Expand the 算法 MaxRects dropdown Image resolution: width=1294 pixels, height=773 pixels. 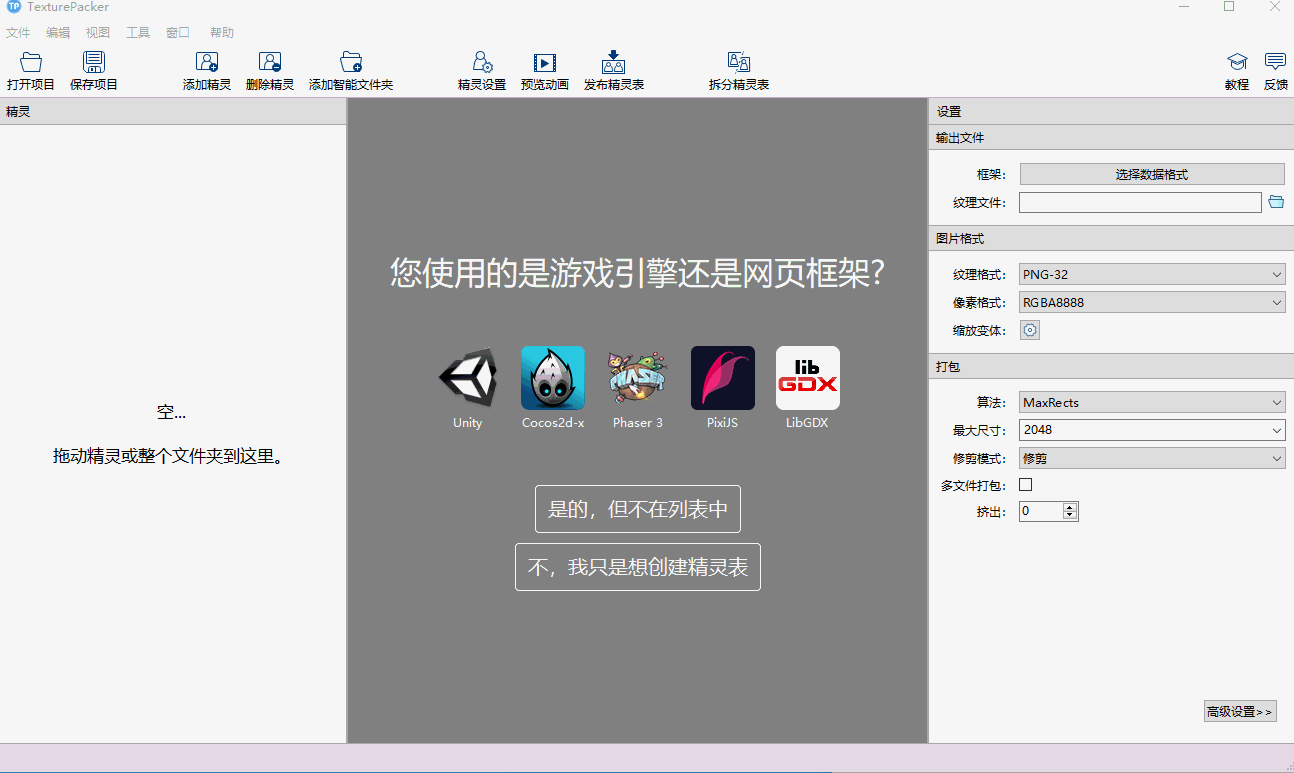click(1152, 402)
